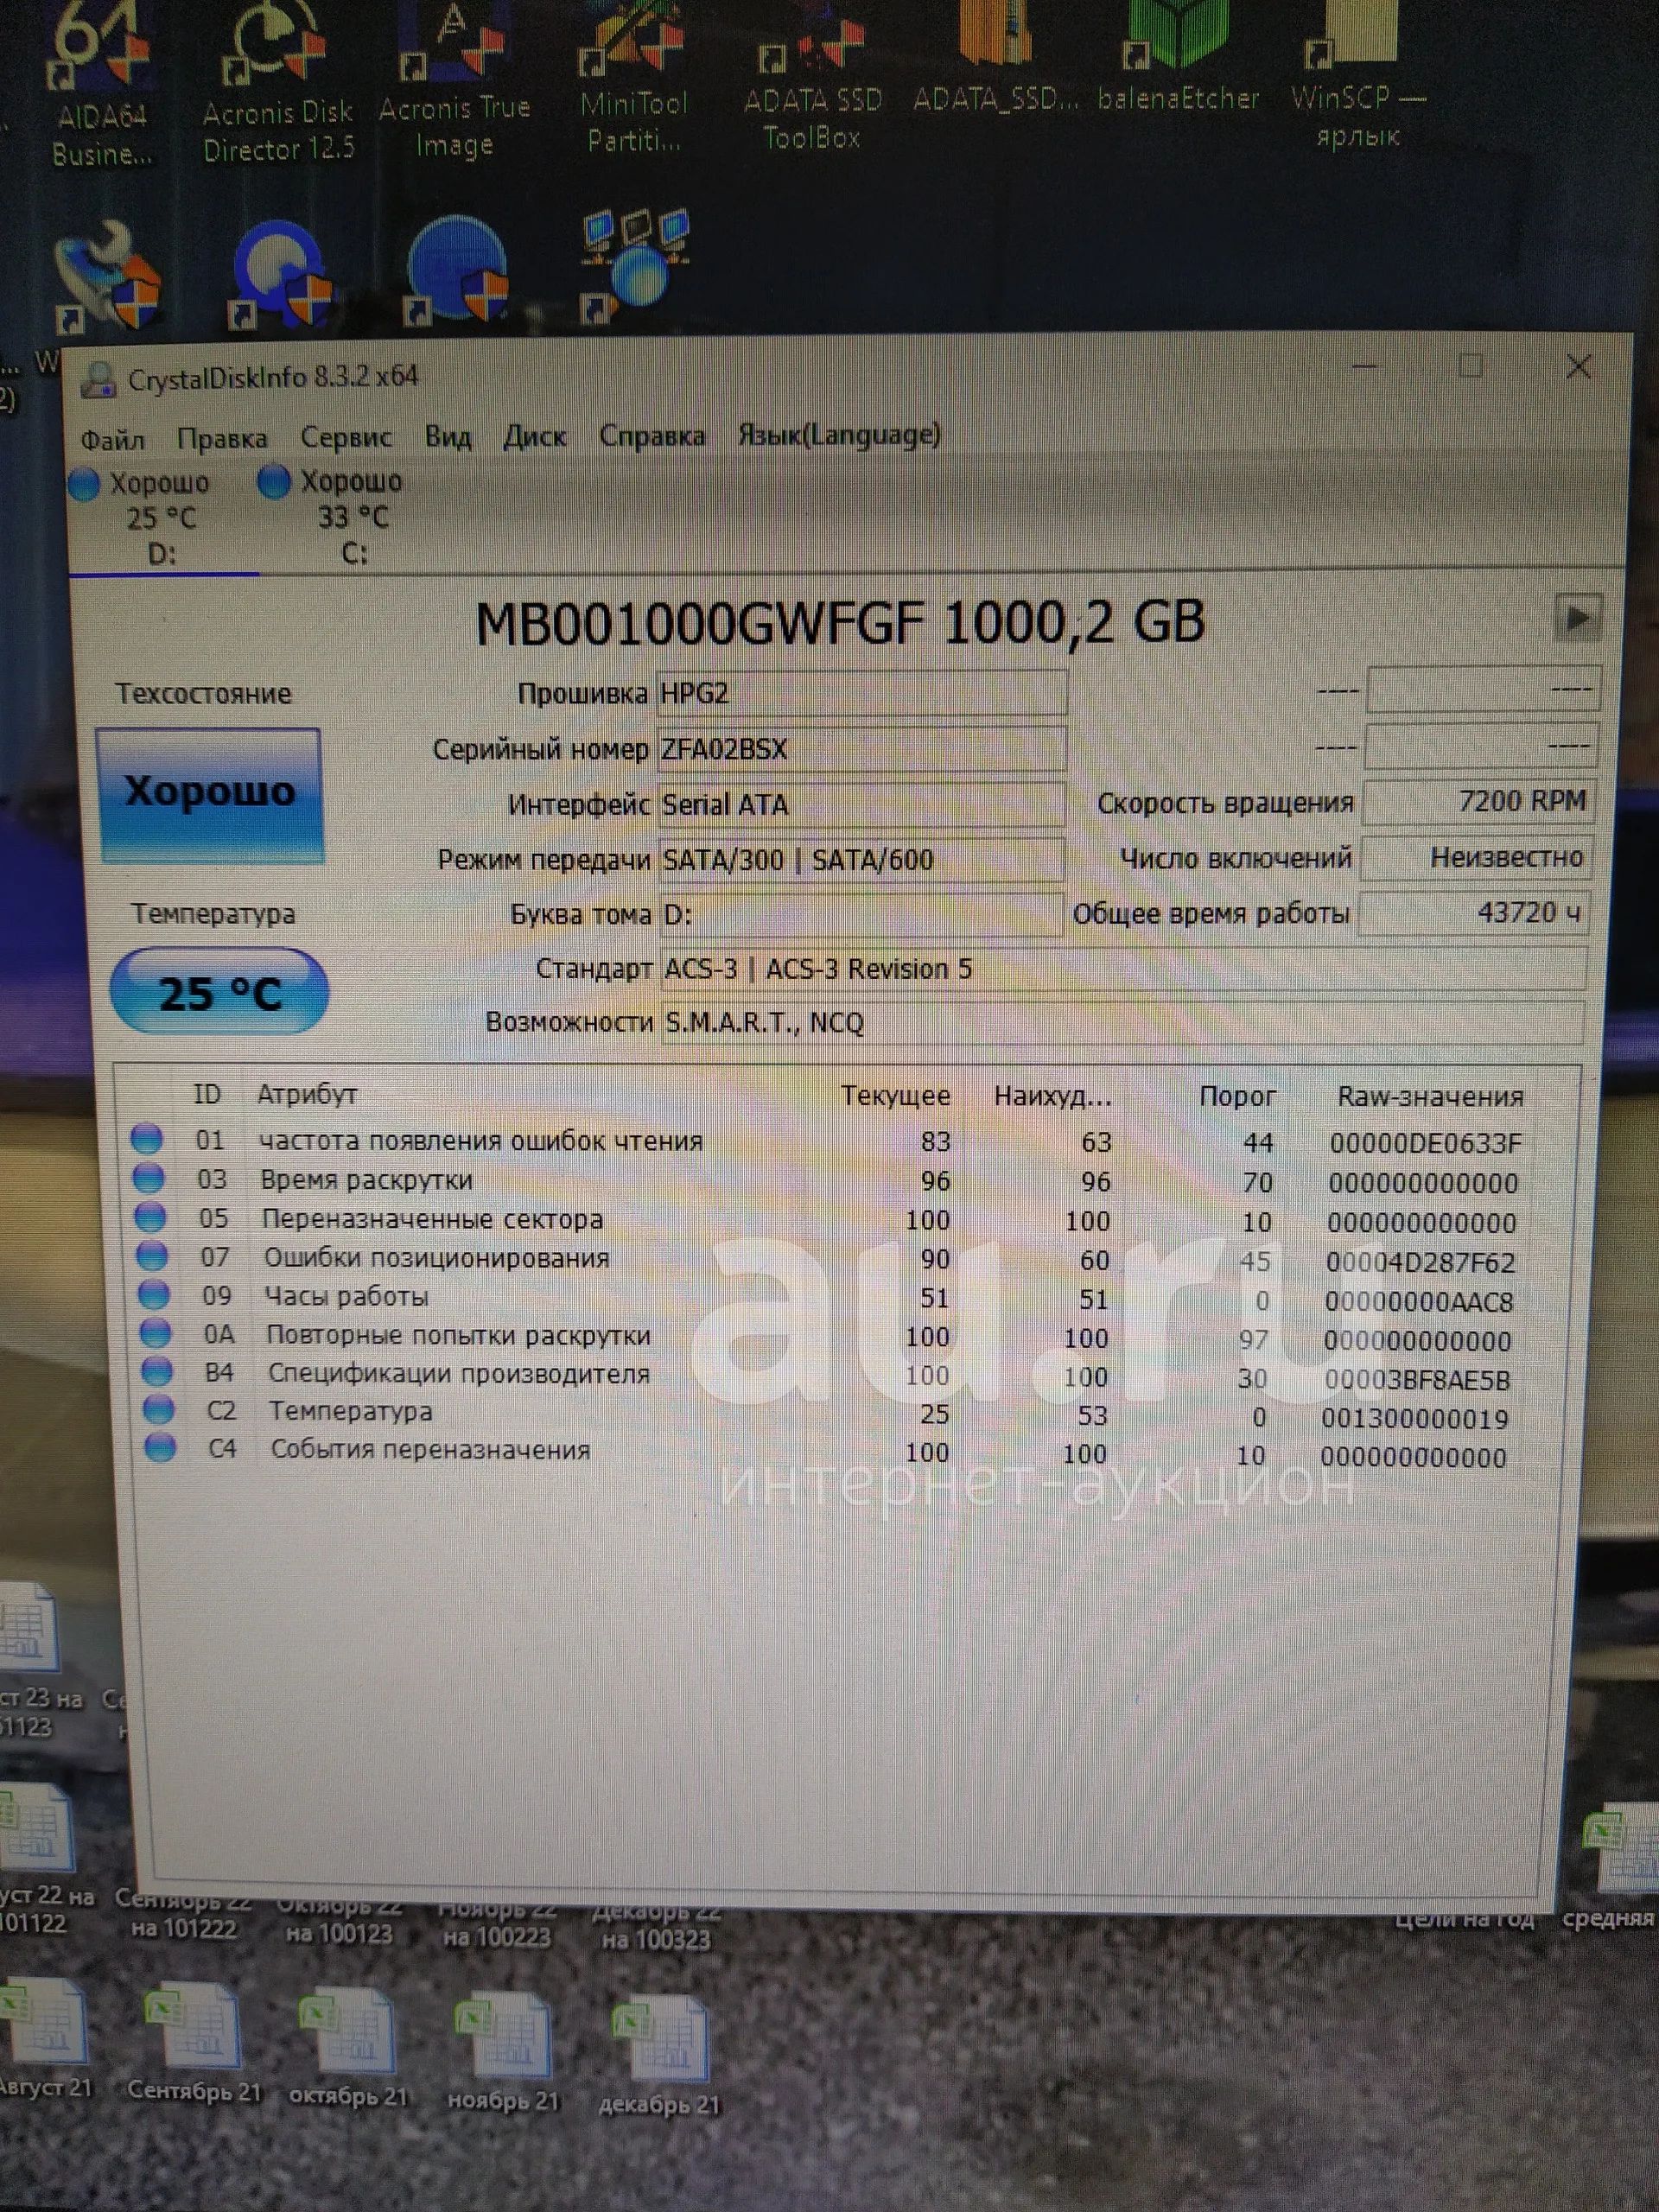Open the Сентябрь 22 на 101222 file

pyautogui.click(x=185, y=1915)
